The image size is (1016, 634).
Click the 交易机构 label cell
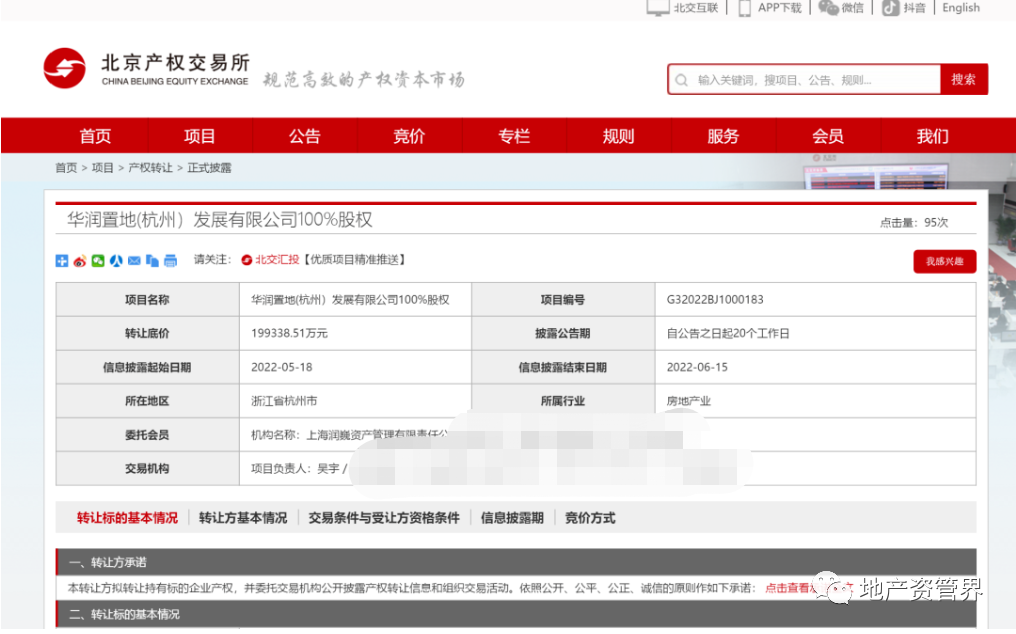(148, 468)
